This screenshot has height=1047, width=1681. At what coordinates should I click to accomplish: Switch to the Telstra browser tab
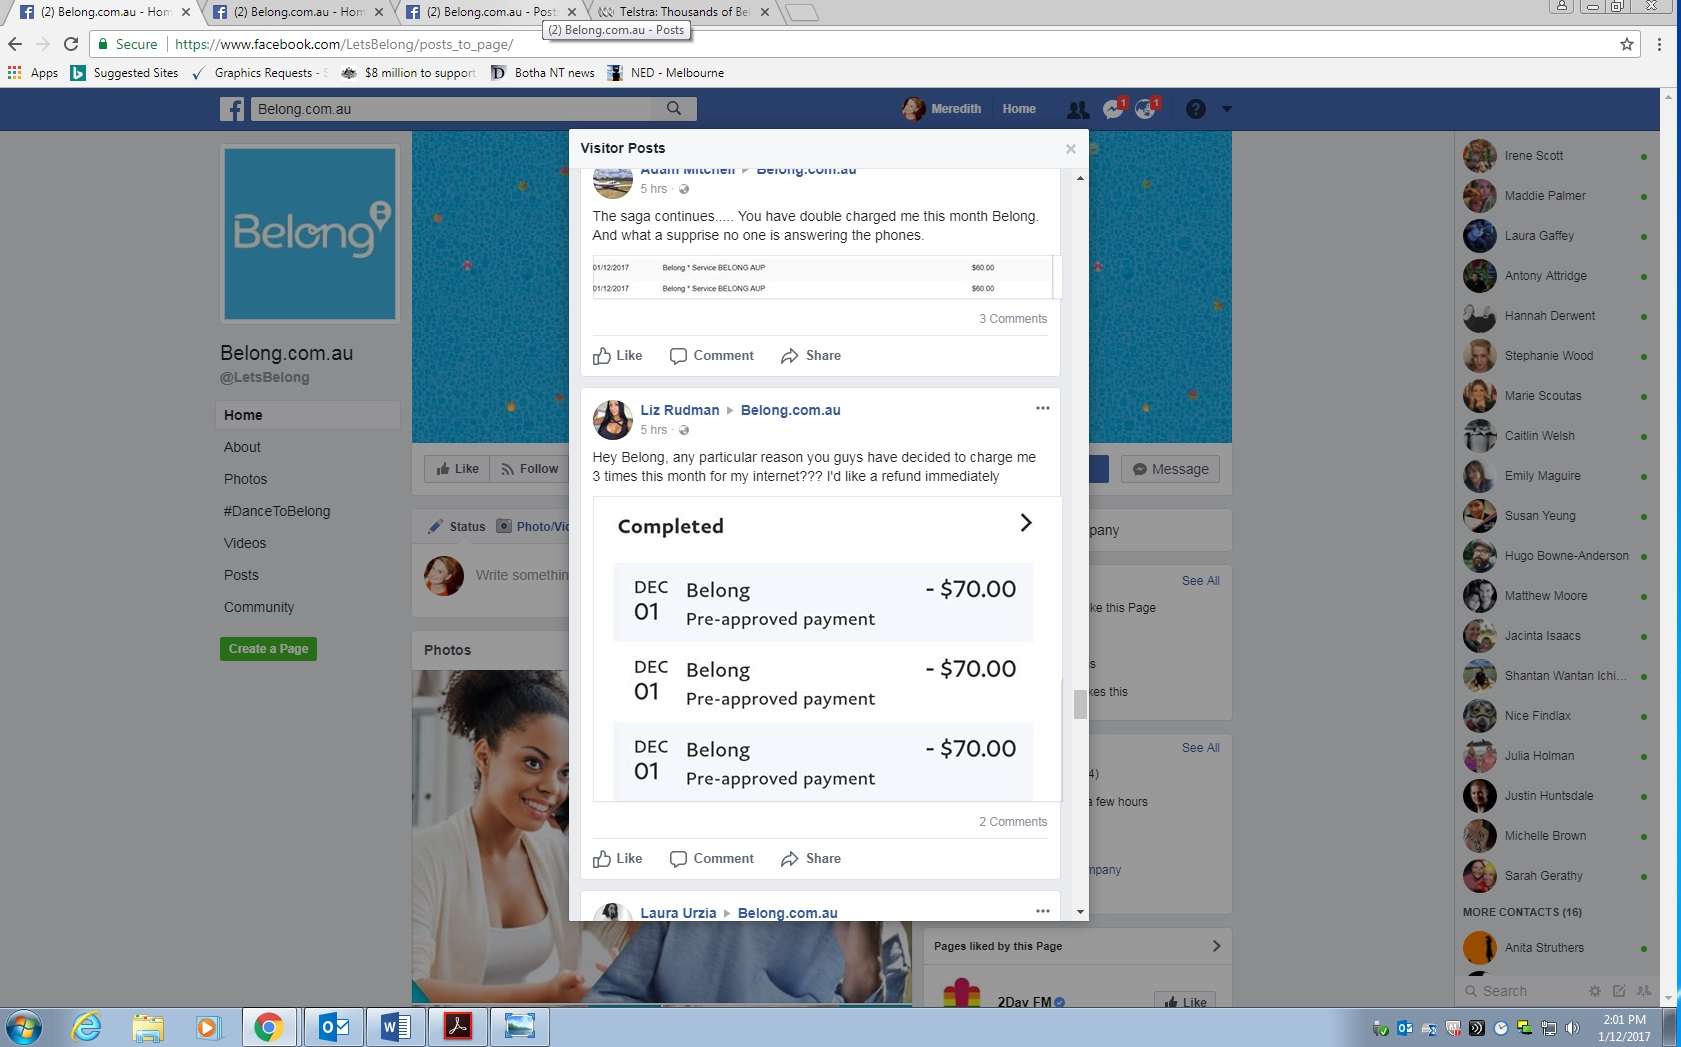678,12
